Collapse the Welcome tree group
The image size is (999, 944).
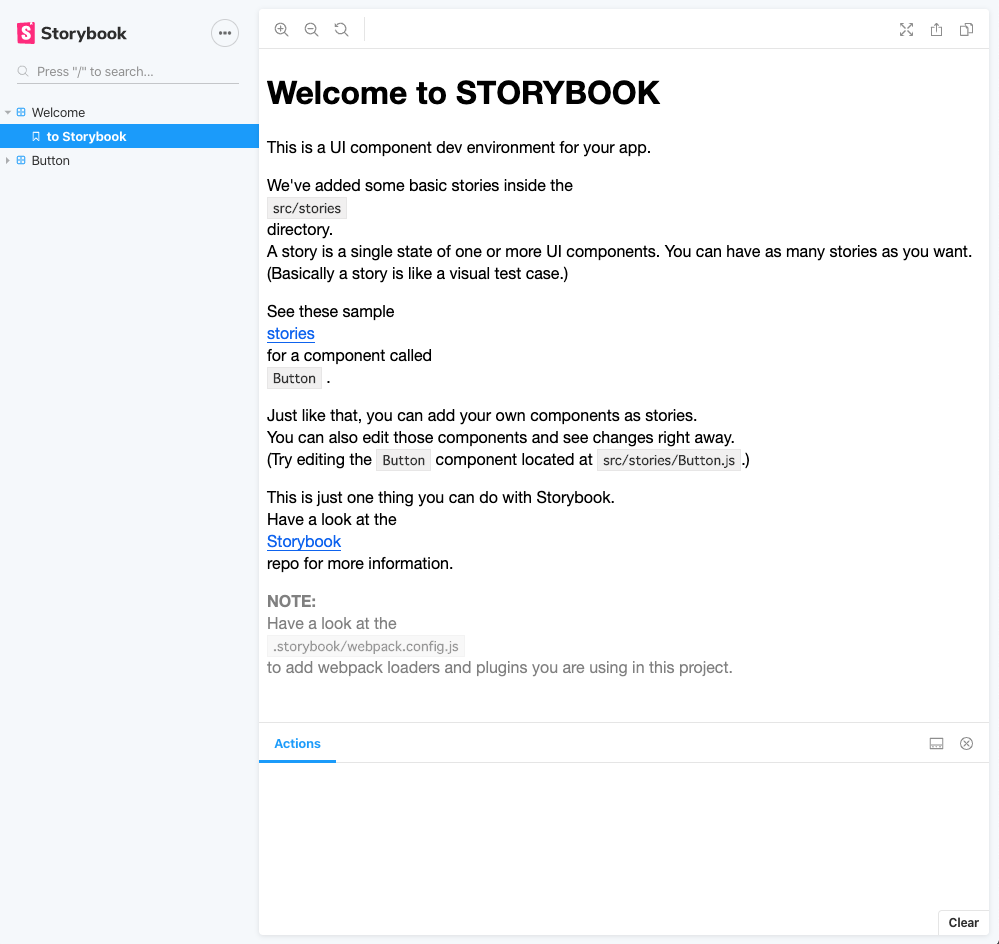(x=8, y=112)
